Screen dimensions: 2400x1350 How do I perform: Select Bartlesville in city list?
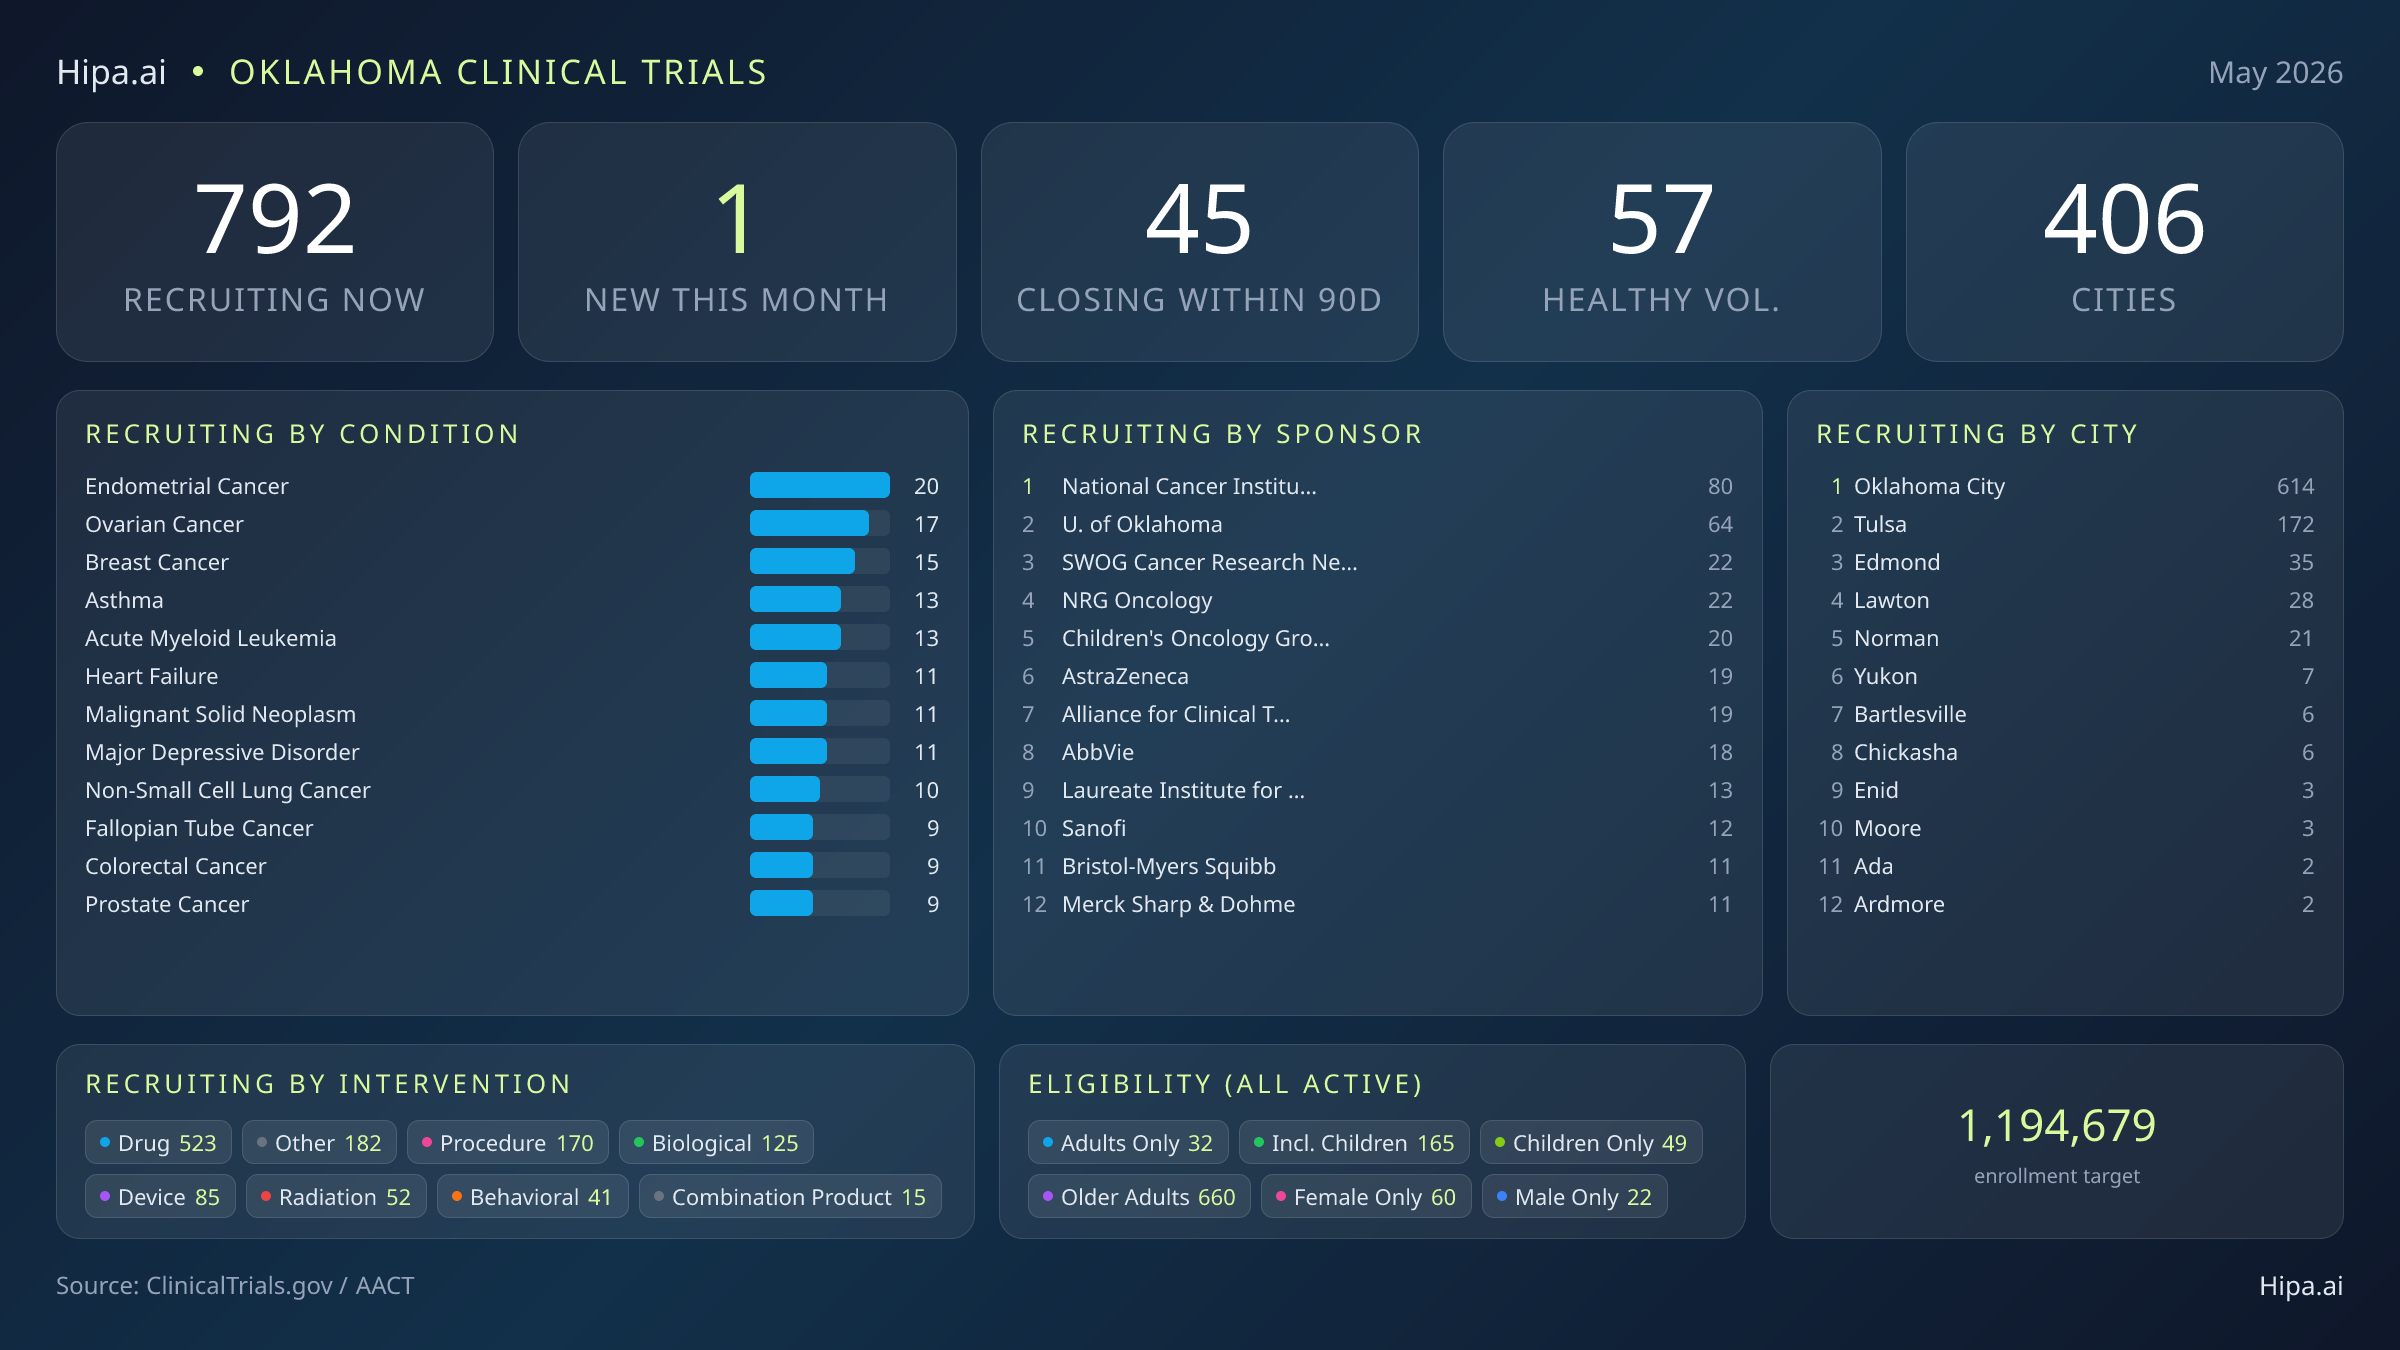coord(2065,714)
